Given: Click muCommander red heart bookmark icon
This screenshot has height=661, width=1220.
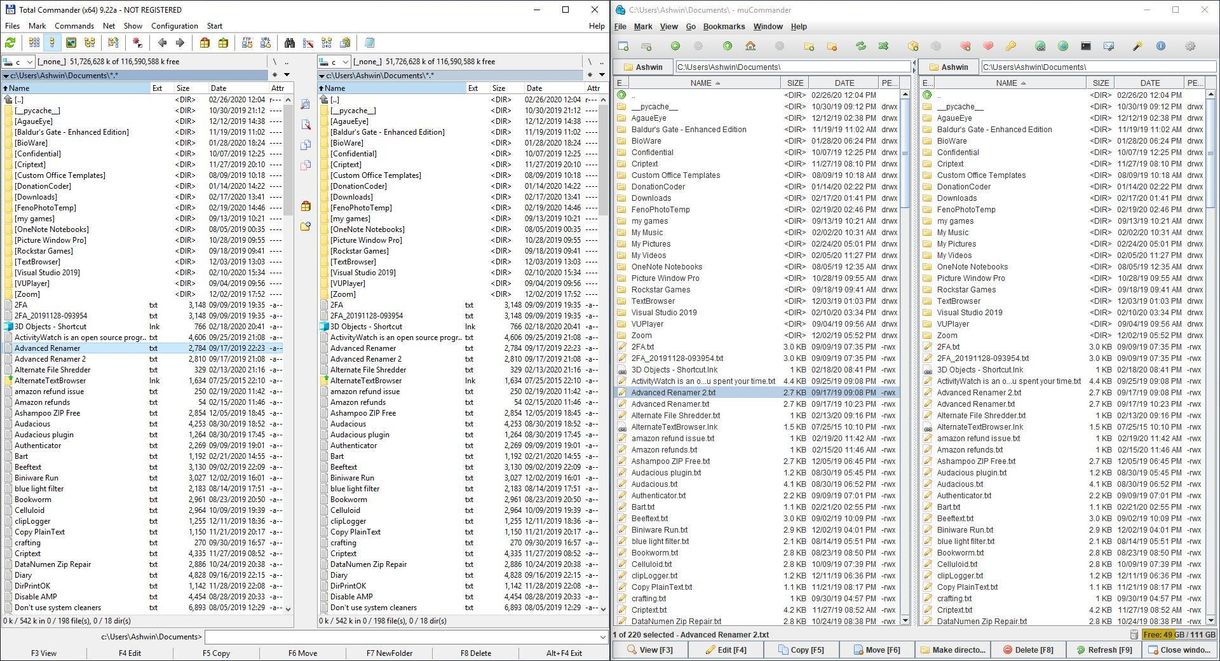Looking at the screenshot, I should click(x=988, y=46).
